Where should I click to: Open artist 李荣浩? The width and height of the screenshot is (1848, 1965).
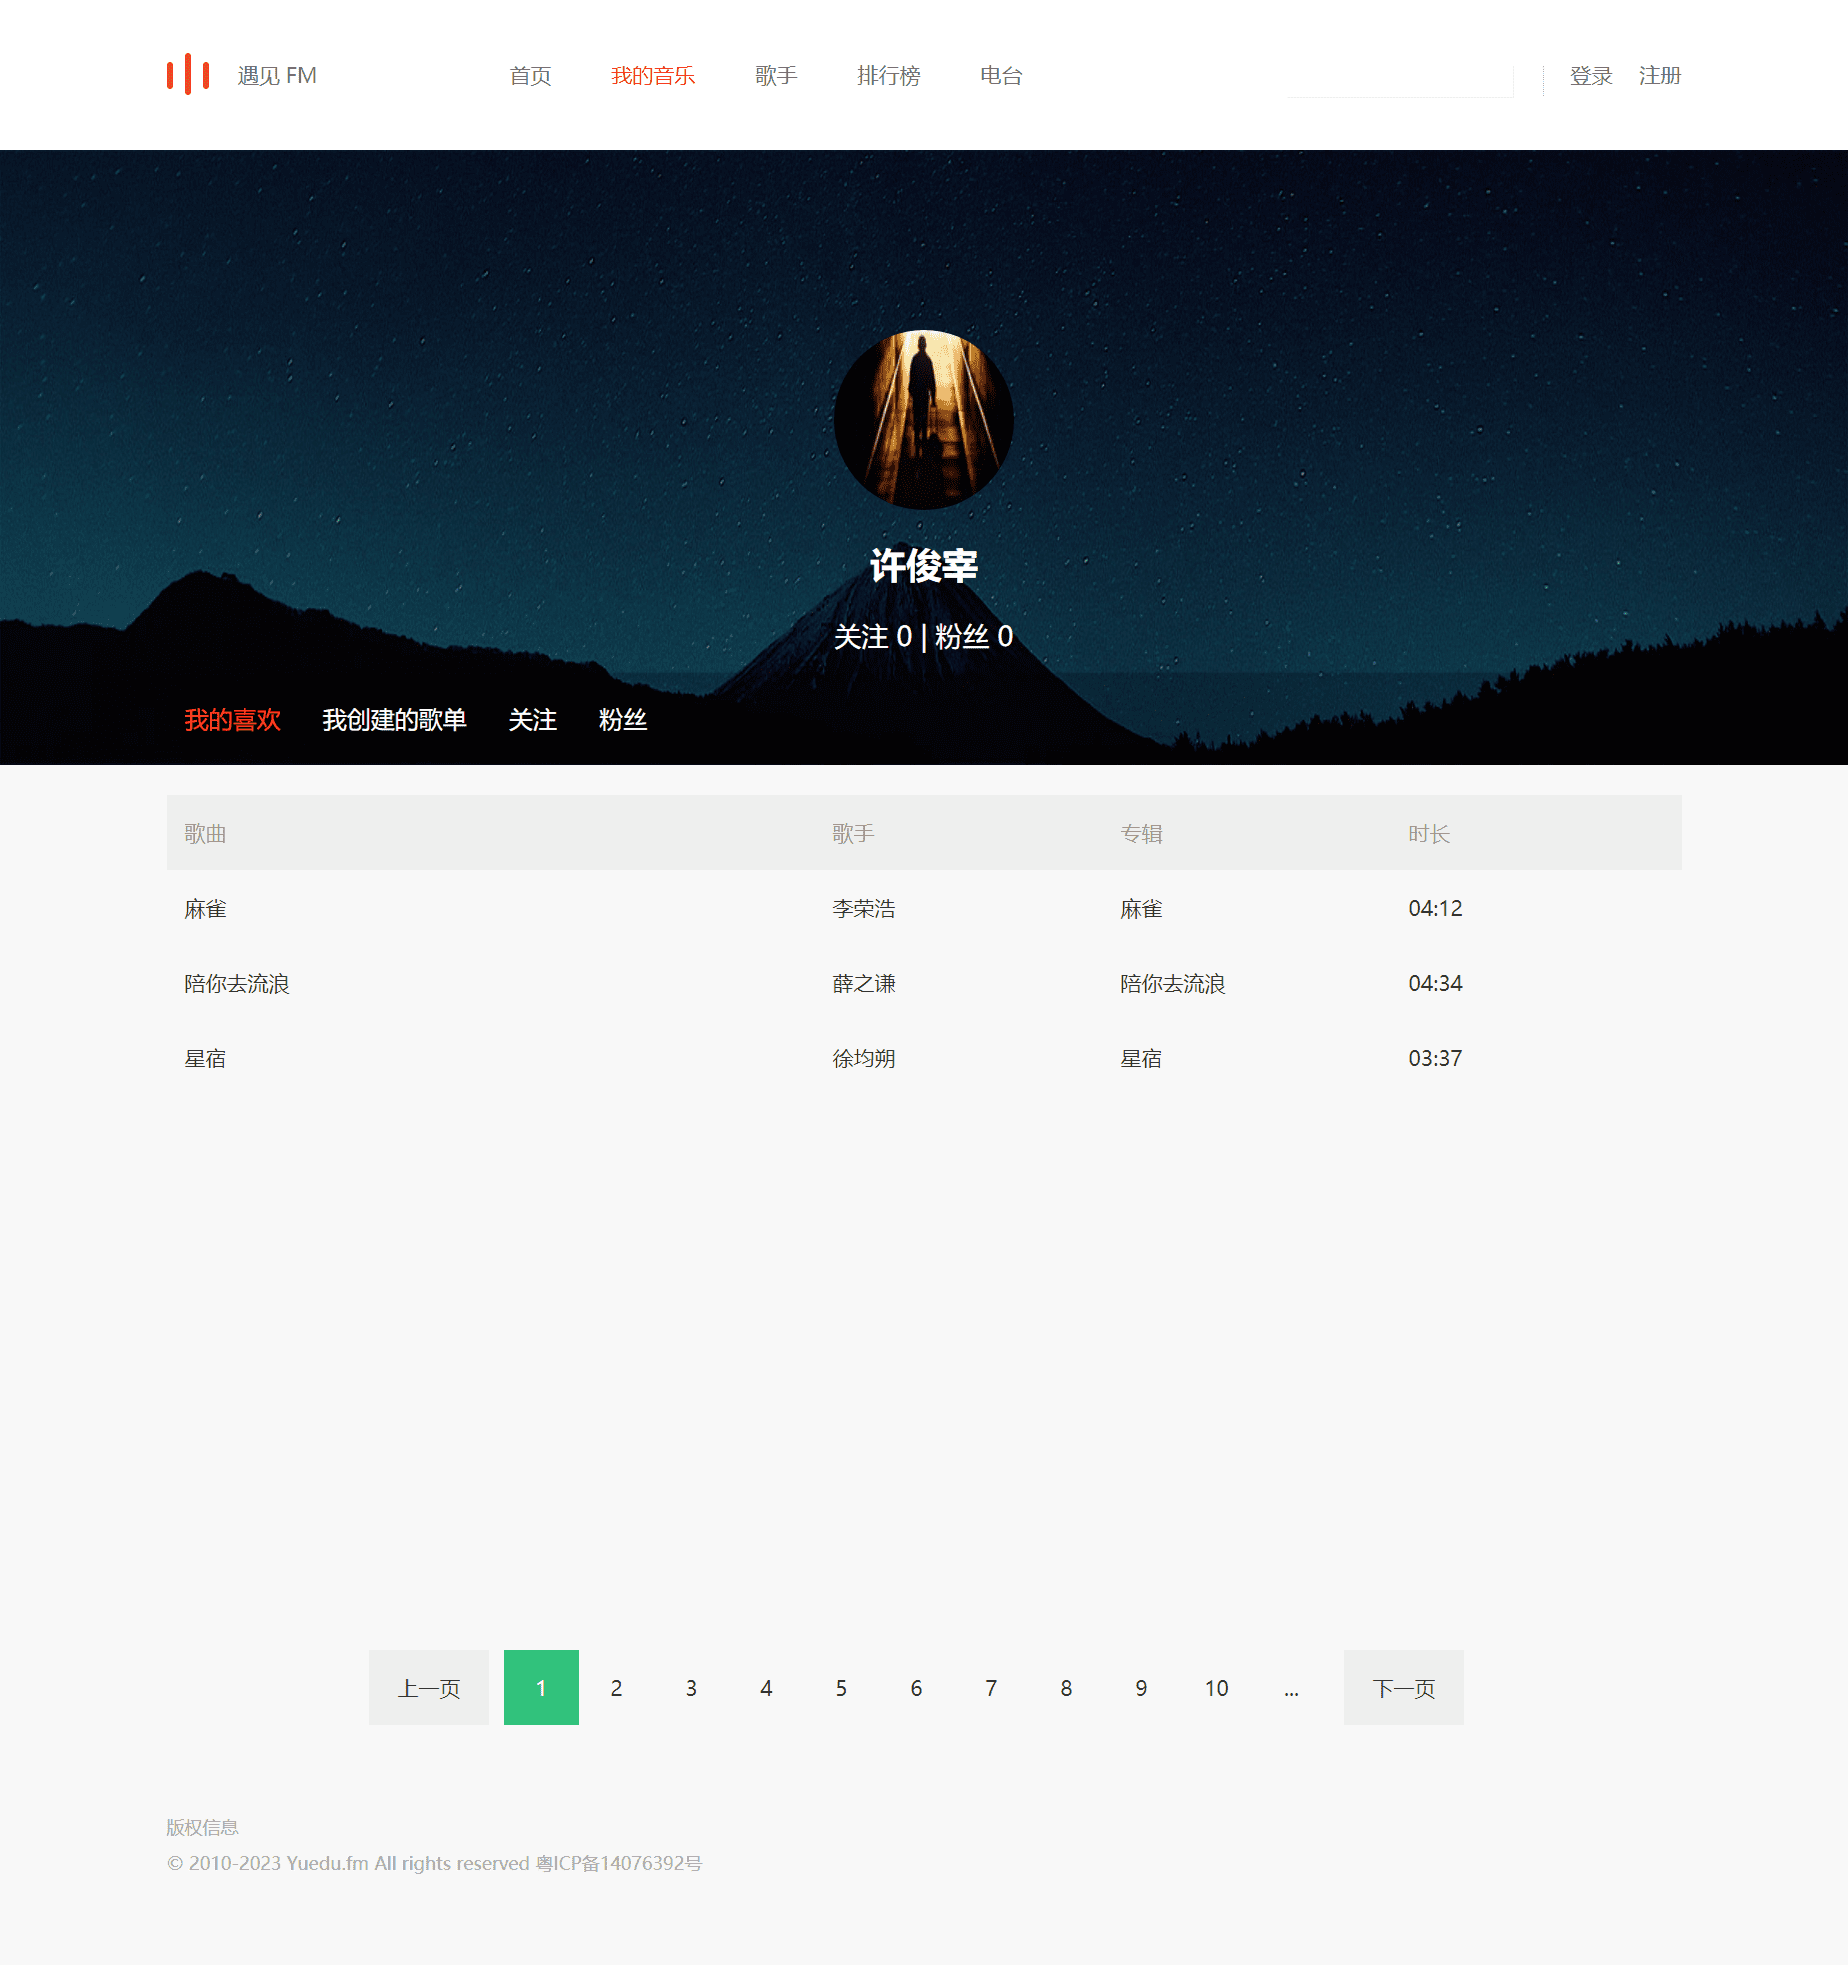point(864,909)
